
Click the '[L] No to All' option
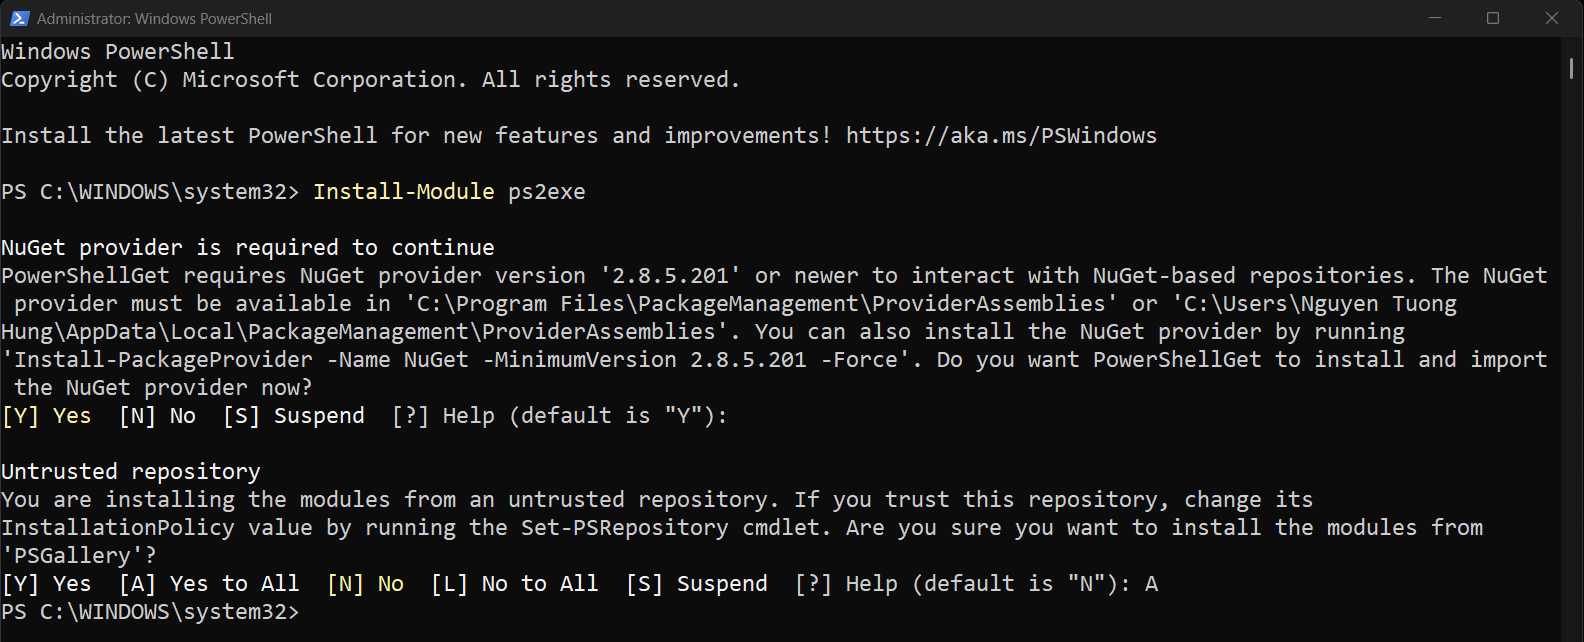[x=514, y=584]
